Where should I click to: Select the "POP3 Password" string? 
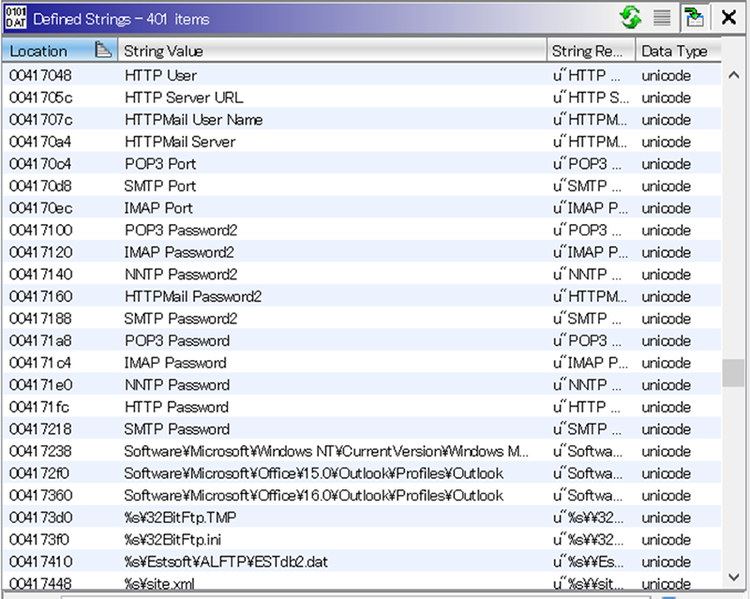[x=177, y=340]
